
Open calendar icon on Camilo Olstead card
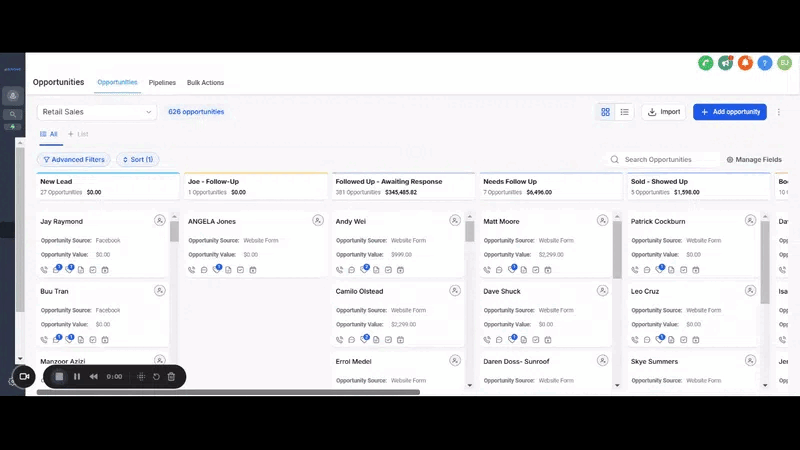(401, 340)
